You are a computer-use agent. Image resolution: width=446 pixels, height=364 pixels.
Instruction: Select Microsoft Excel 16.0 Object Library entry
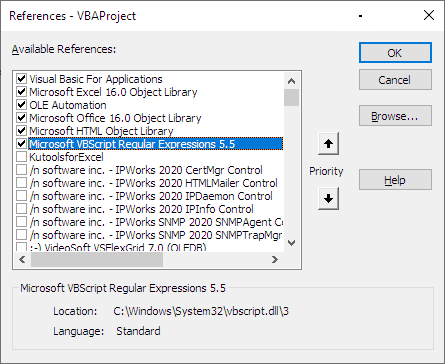(x=113, y=92)
